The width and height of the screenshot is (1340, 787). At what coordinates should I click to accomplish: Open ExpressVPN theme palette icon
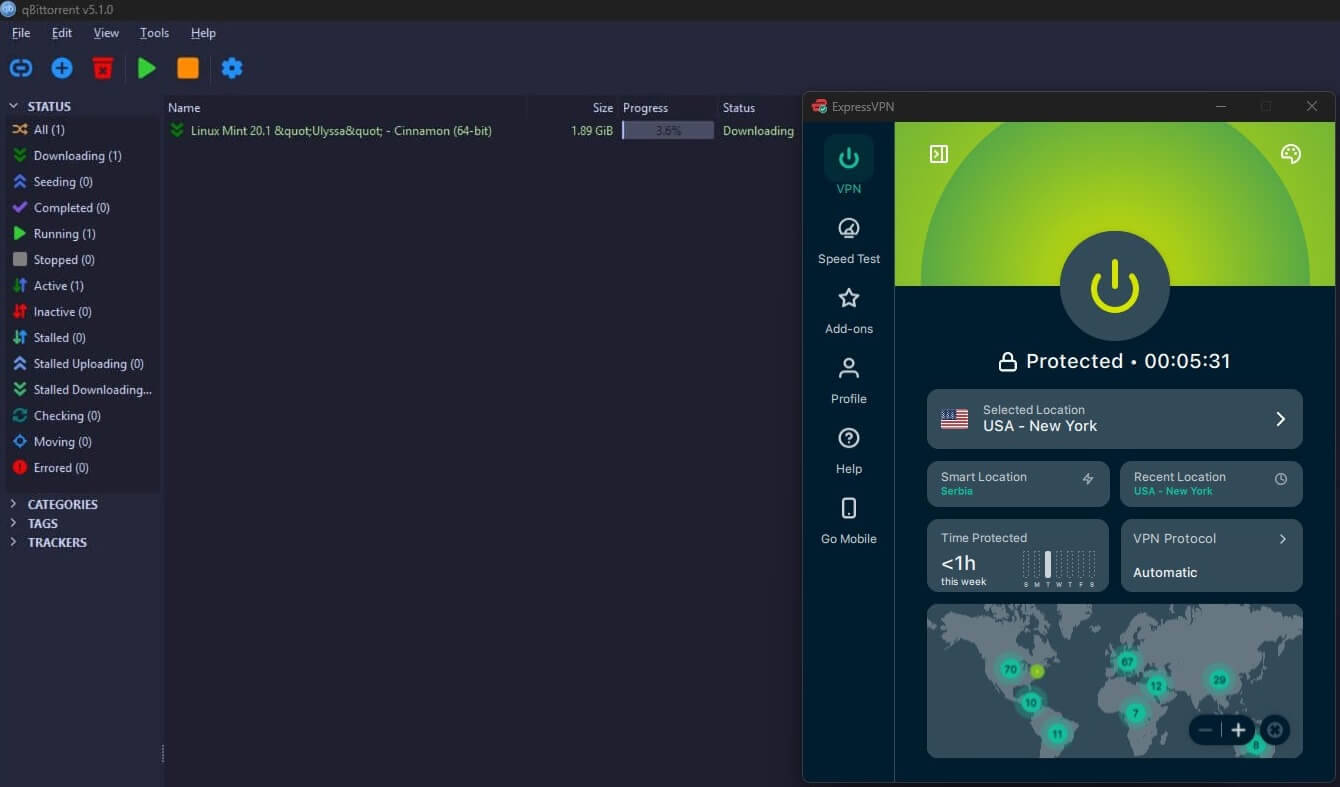(x=1291, y=154)
